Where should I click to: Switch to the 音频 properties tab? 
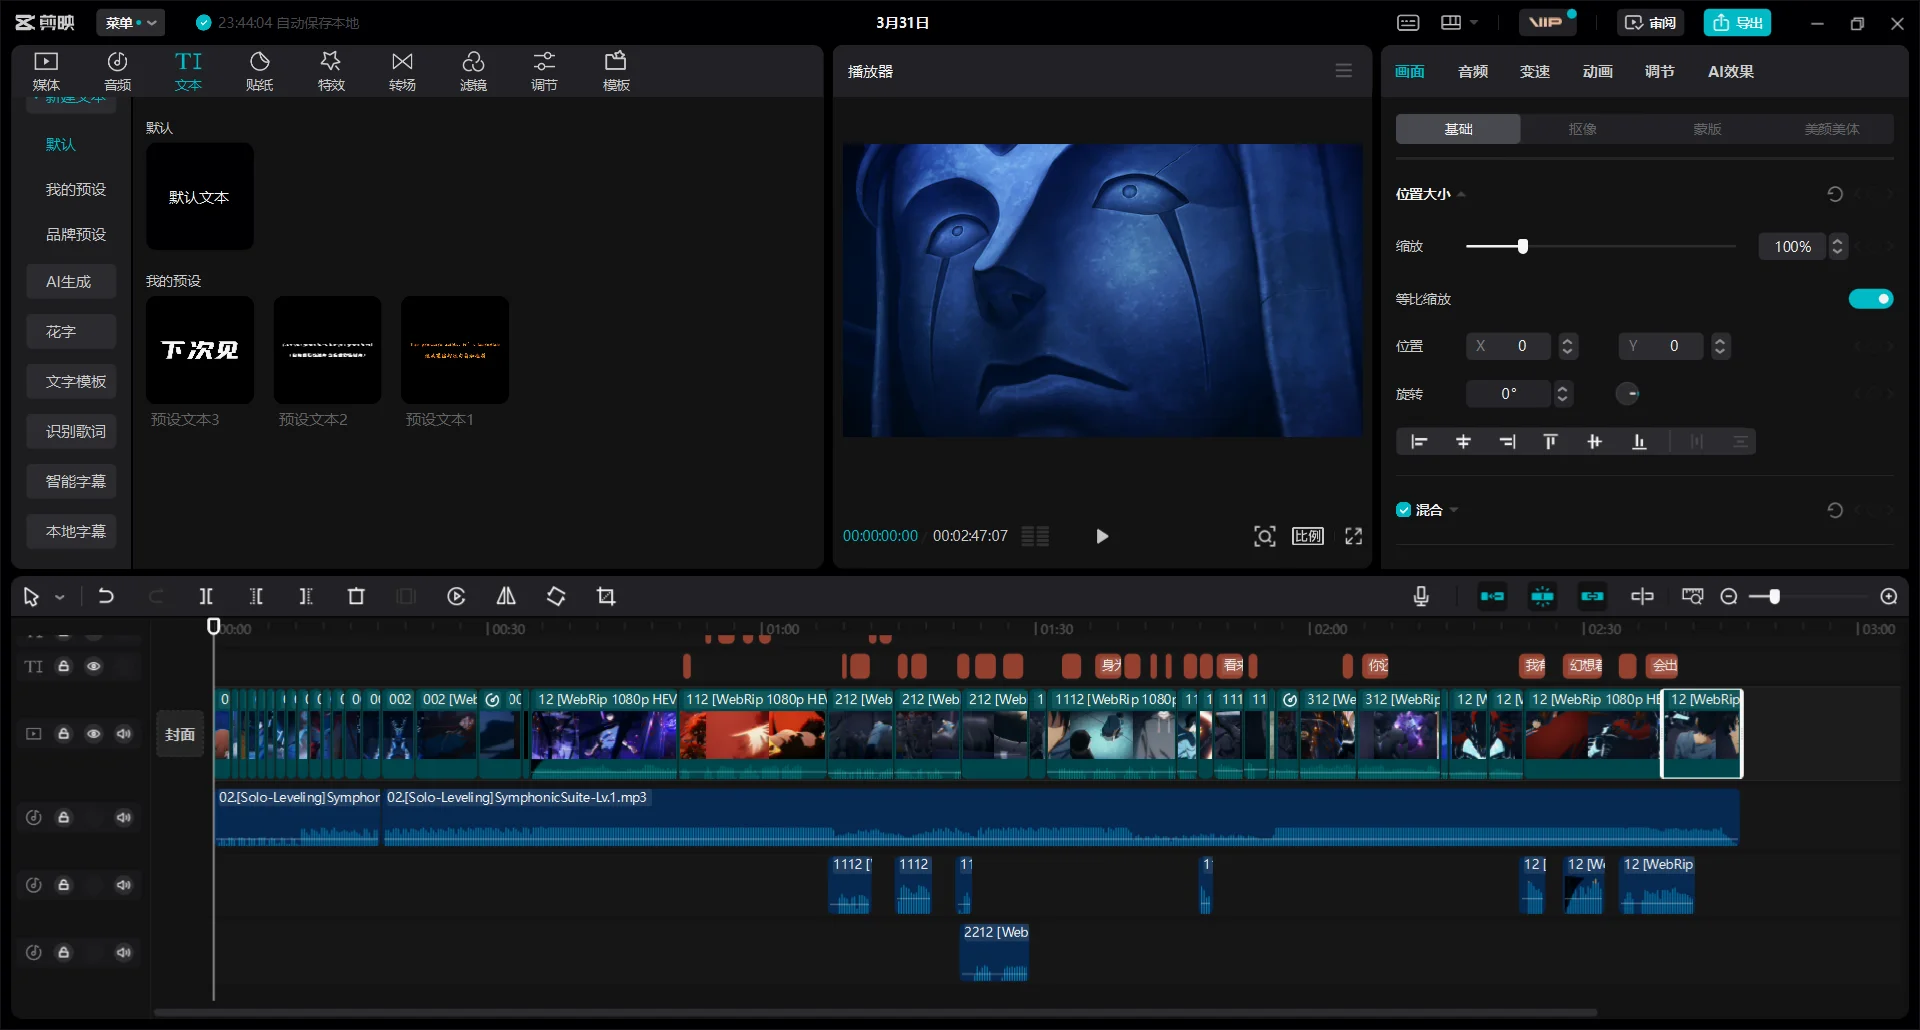pyautogui.click(x=1473, y=71)
